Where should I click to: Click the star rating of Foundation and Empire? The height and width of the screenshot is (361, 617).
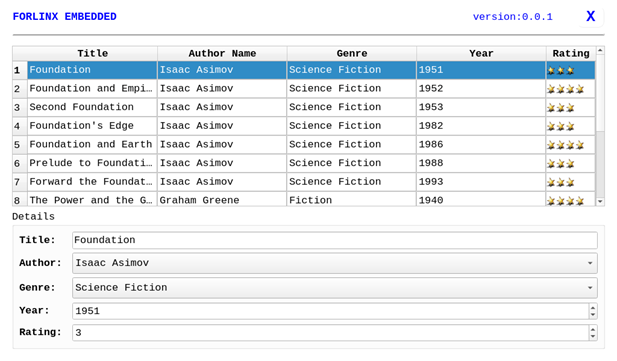pyautogui.click(x=571, y=89)
